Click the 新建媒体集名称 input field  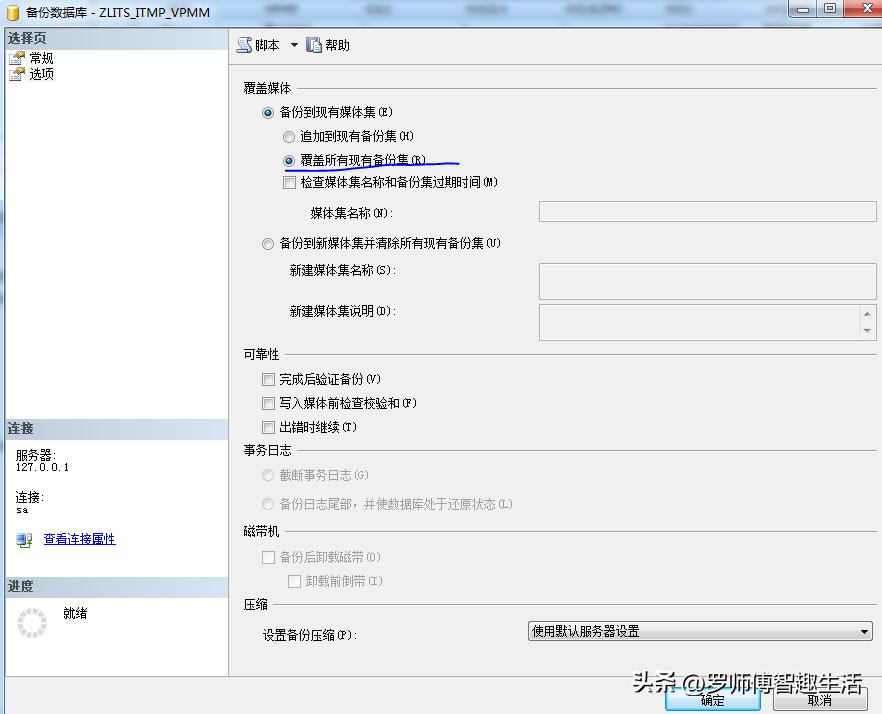tap(707, 281)
